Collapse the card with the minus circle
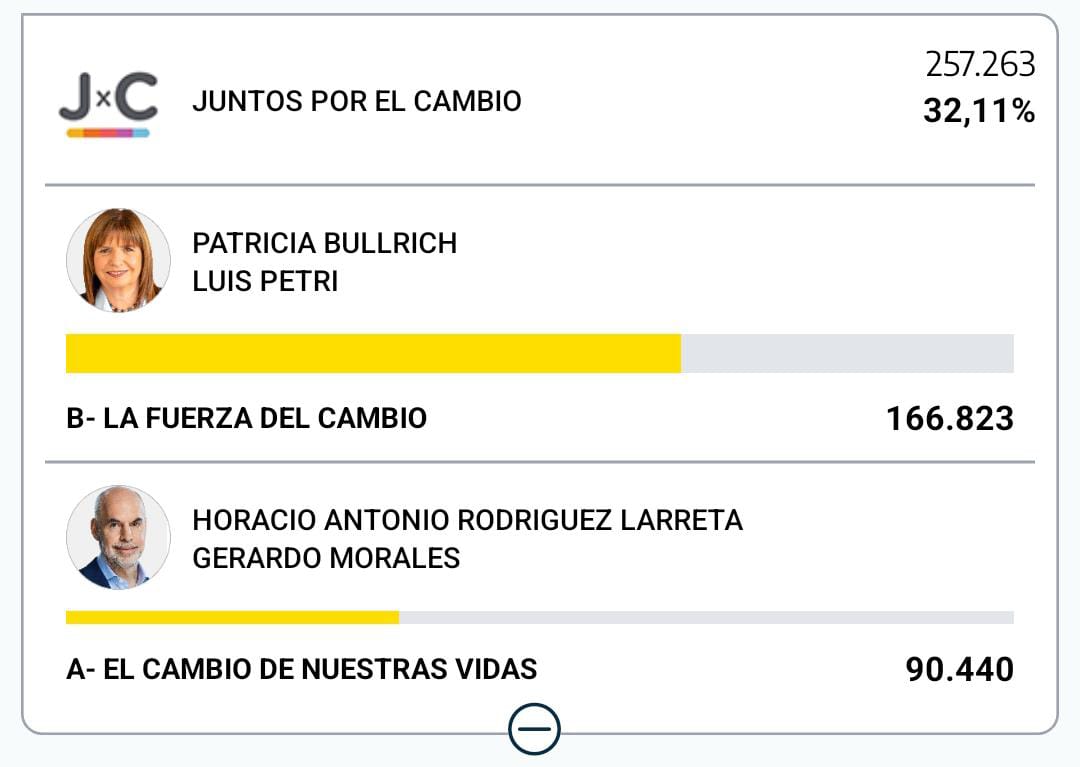The height and width of the screenshot is (767, 1080). tap(534, 729)
